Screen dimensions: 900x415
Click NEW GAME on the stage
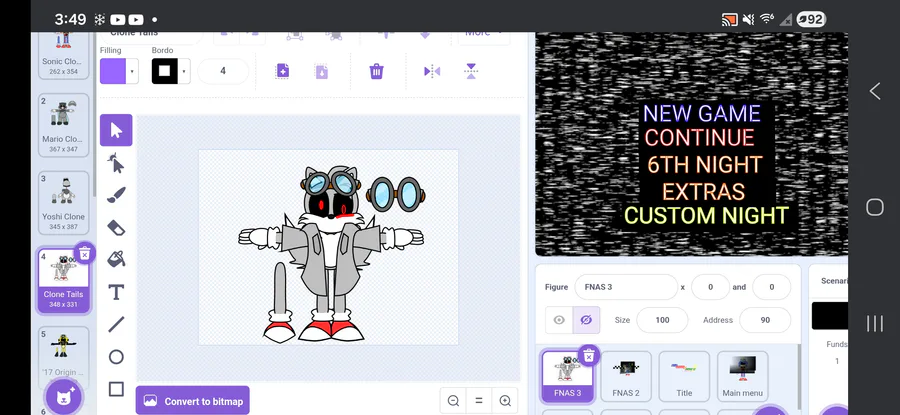[701, 114]
